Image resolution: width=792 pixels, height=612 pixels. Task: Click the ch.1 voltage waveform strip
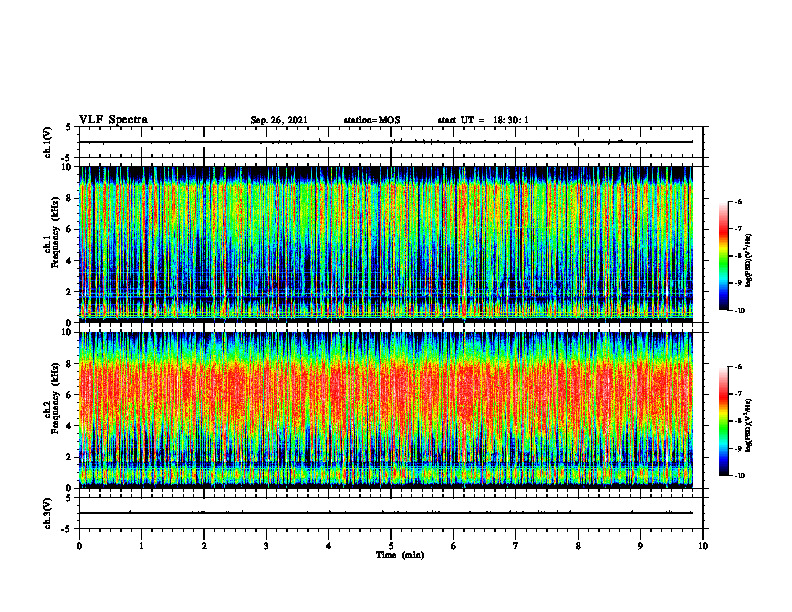click(391, 142)
